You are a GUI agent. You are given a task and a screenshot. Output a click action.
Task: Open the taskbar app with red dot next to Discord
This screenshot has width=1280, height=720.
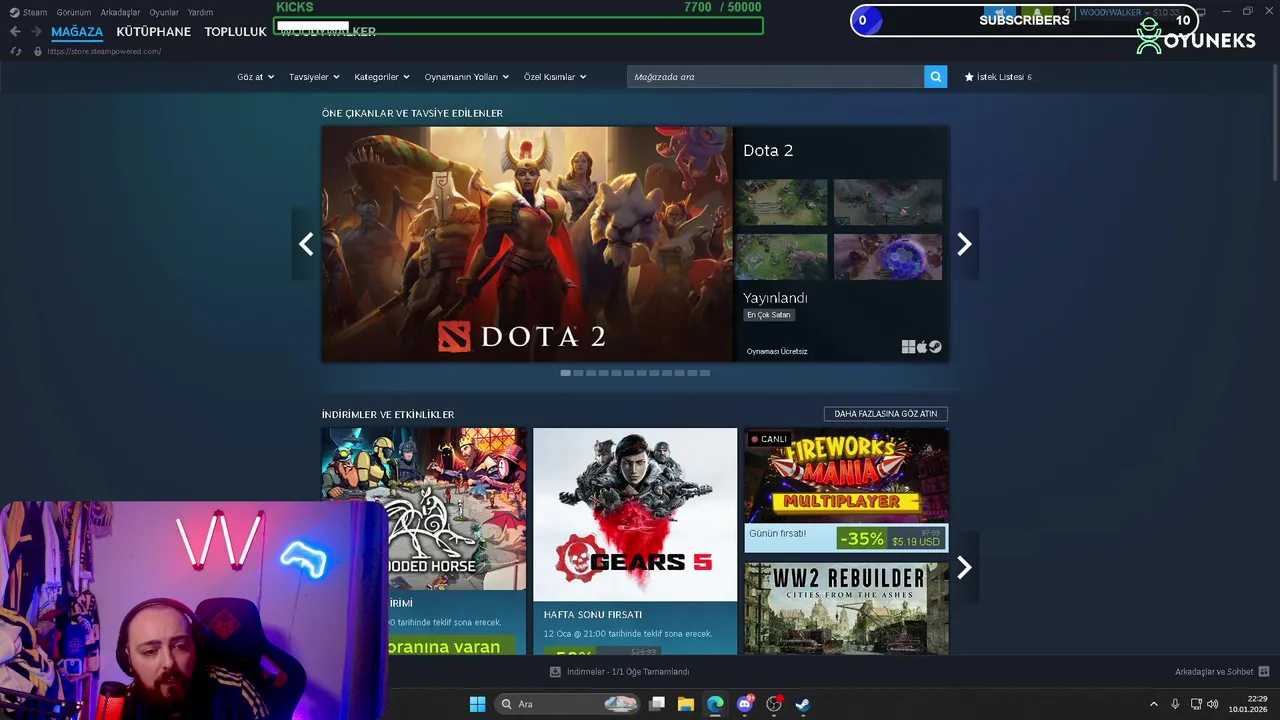773,704
